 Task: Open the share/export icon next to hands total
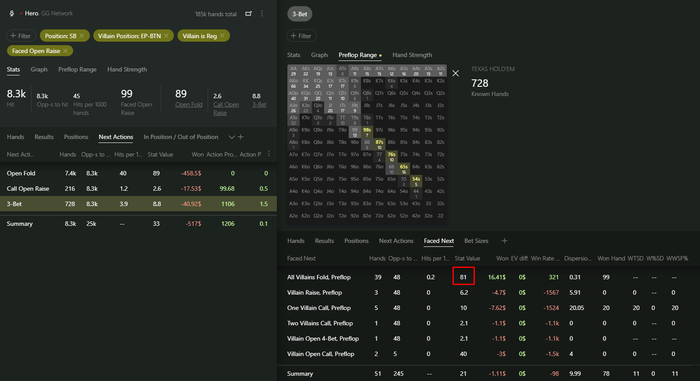click(x=249, y=14)
